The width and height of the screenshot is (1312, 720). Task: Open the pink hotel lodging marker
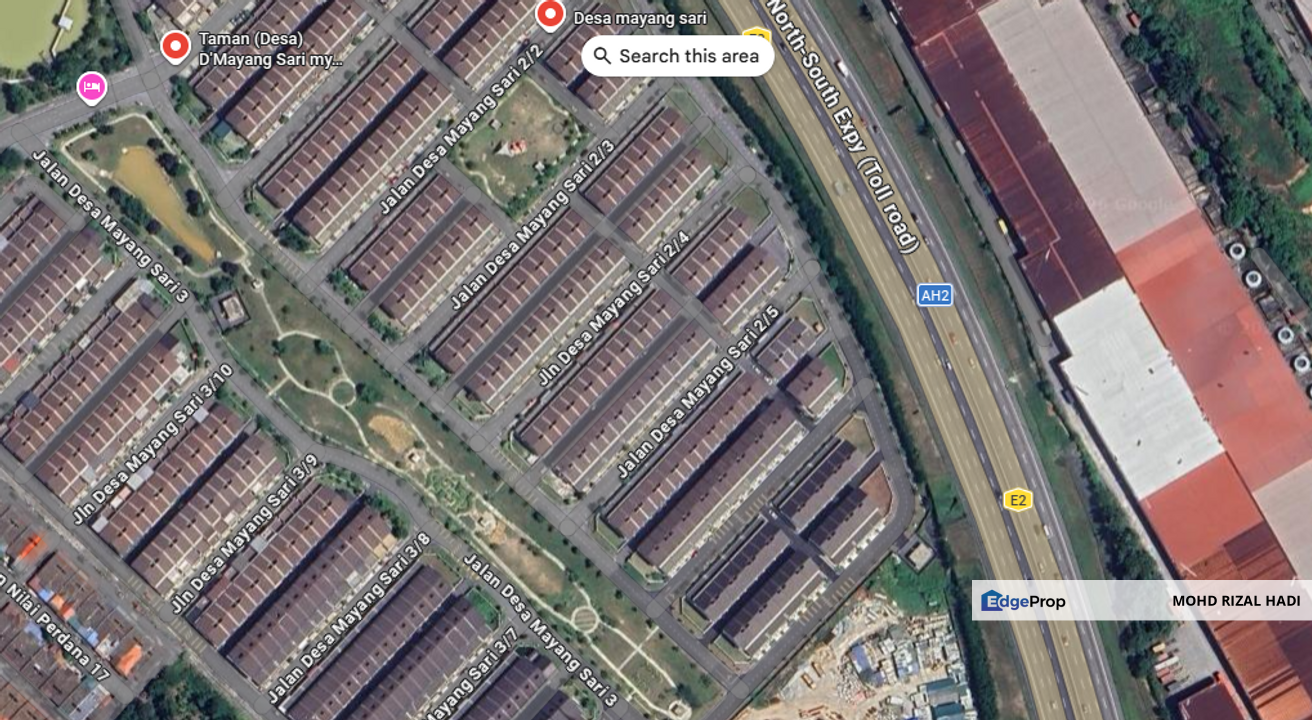[92, 88]
